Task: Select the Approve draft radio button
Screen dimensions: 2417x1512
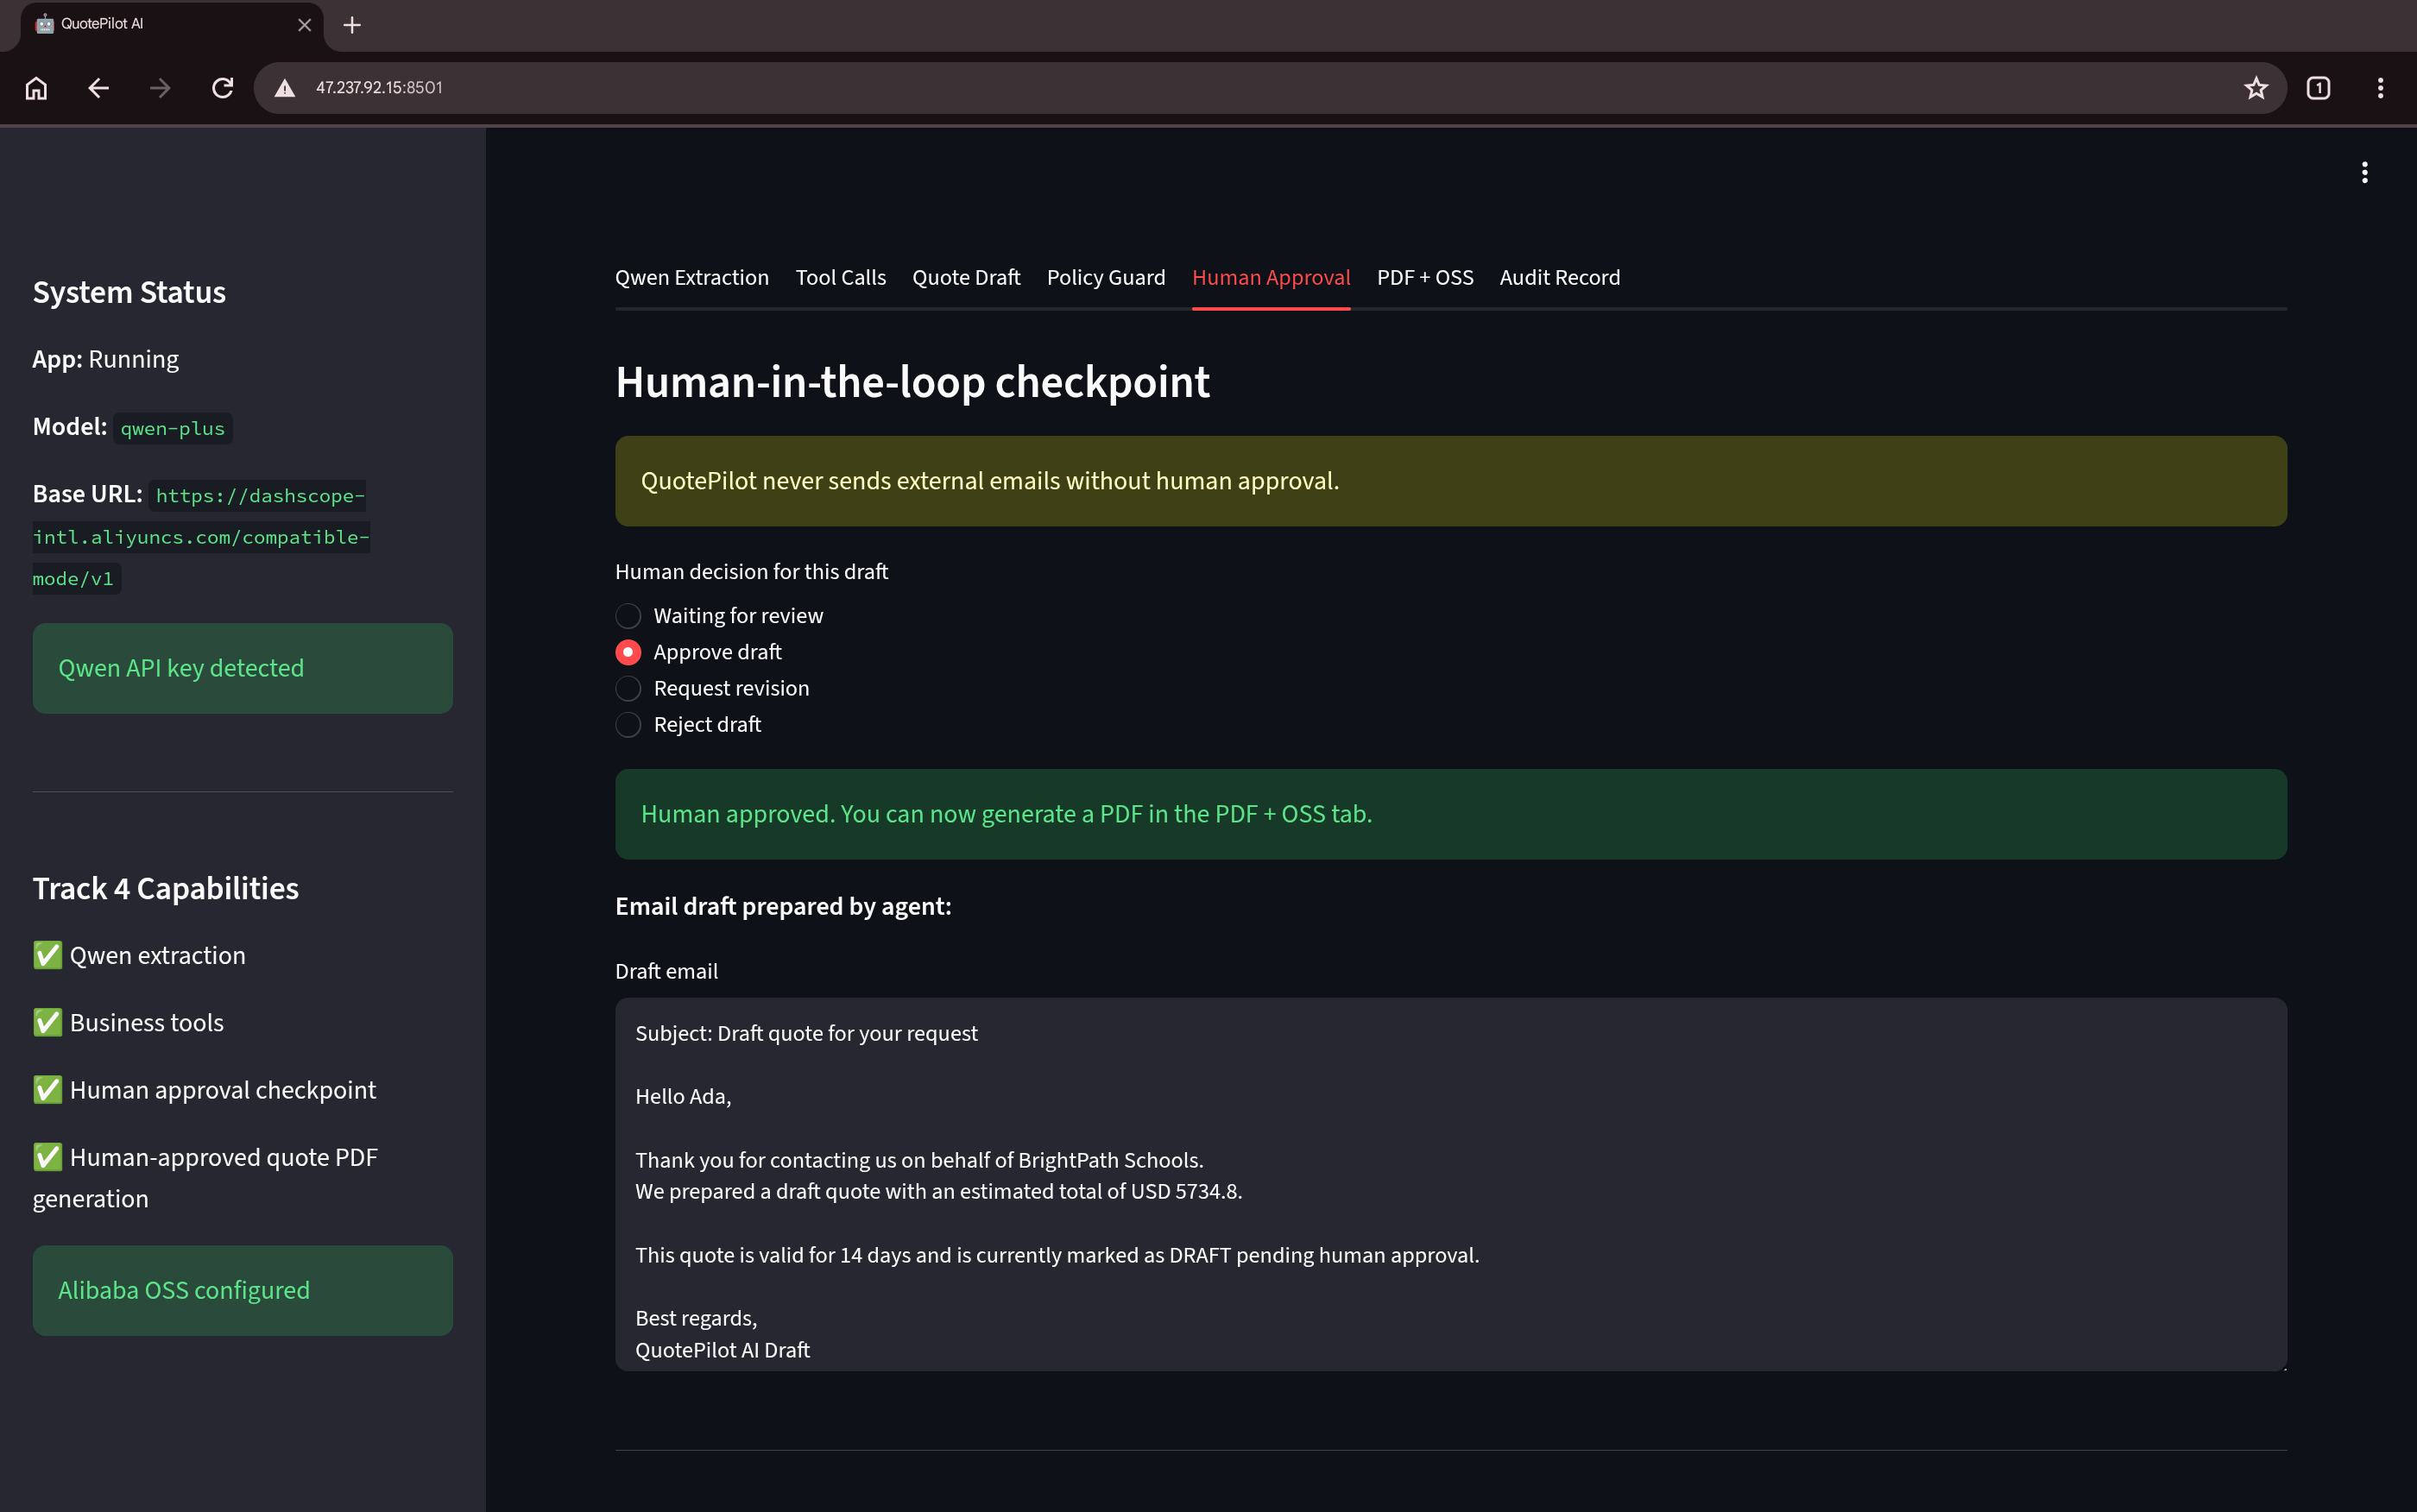Action: 698,652
